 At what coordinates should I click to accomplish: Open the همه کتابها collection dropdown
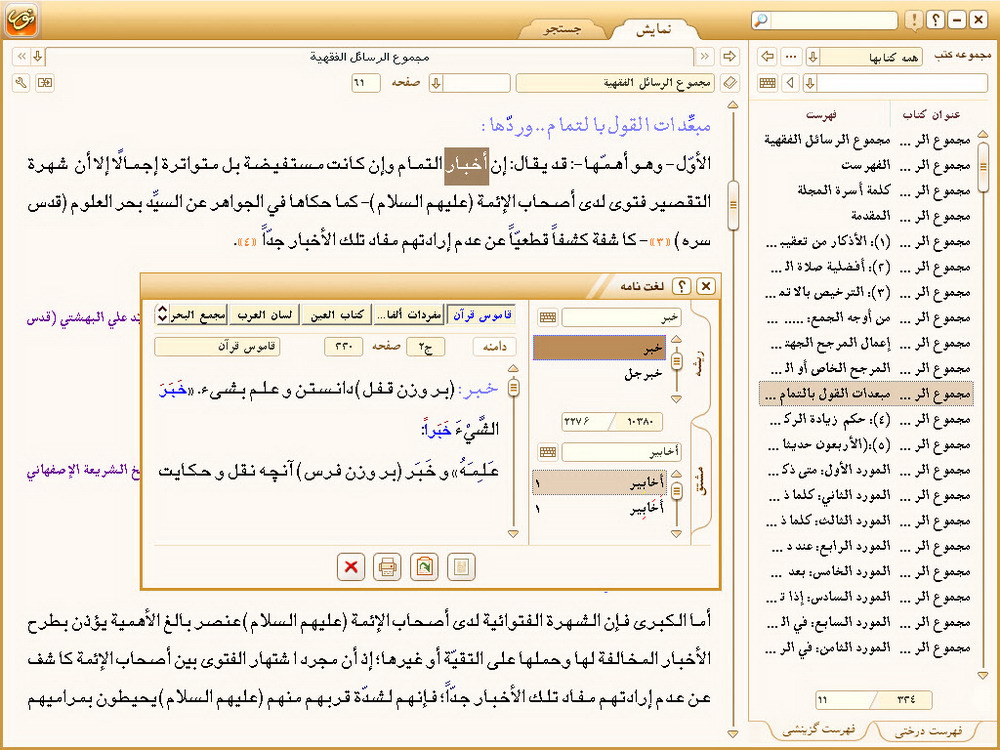(812, 56)
